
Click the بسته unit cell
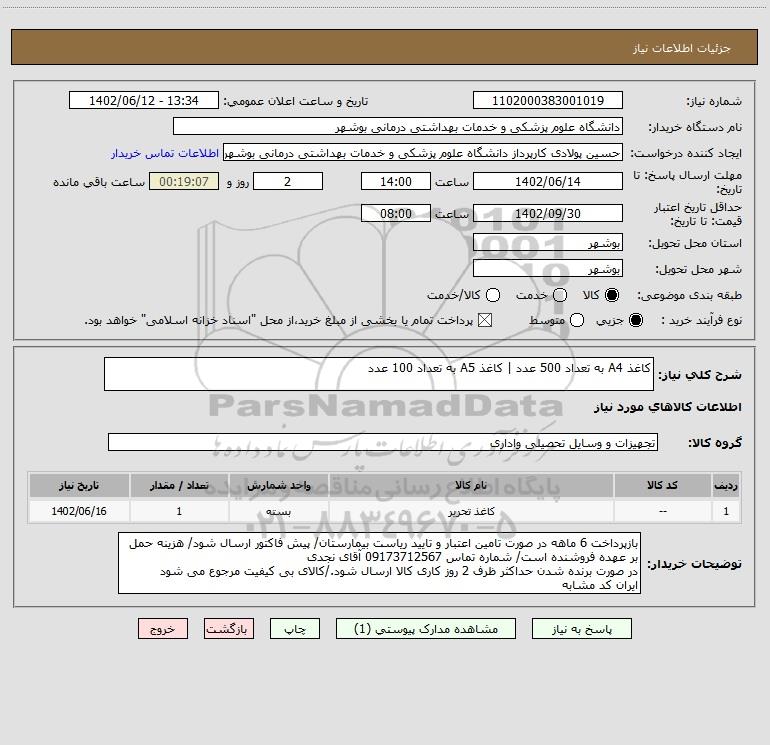[x=278, y=511]
